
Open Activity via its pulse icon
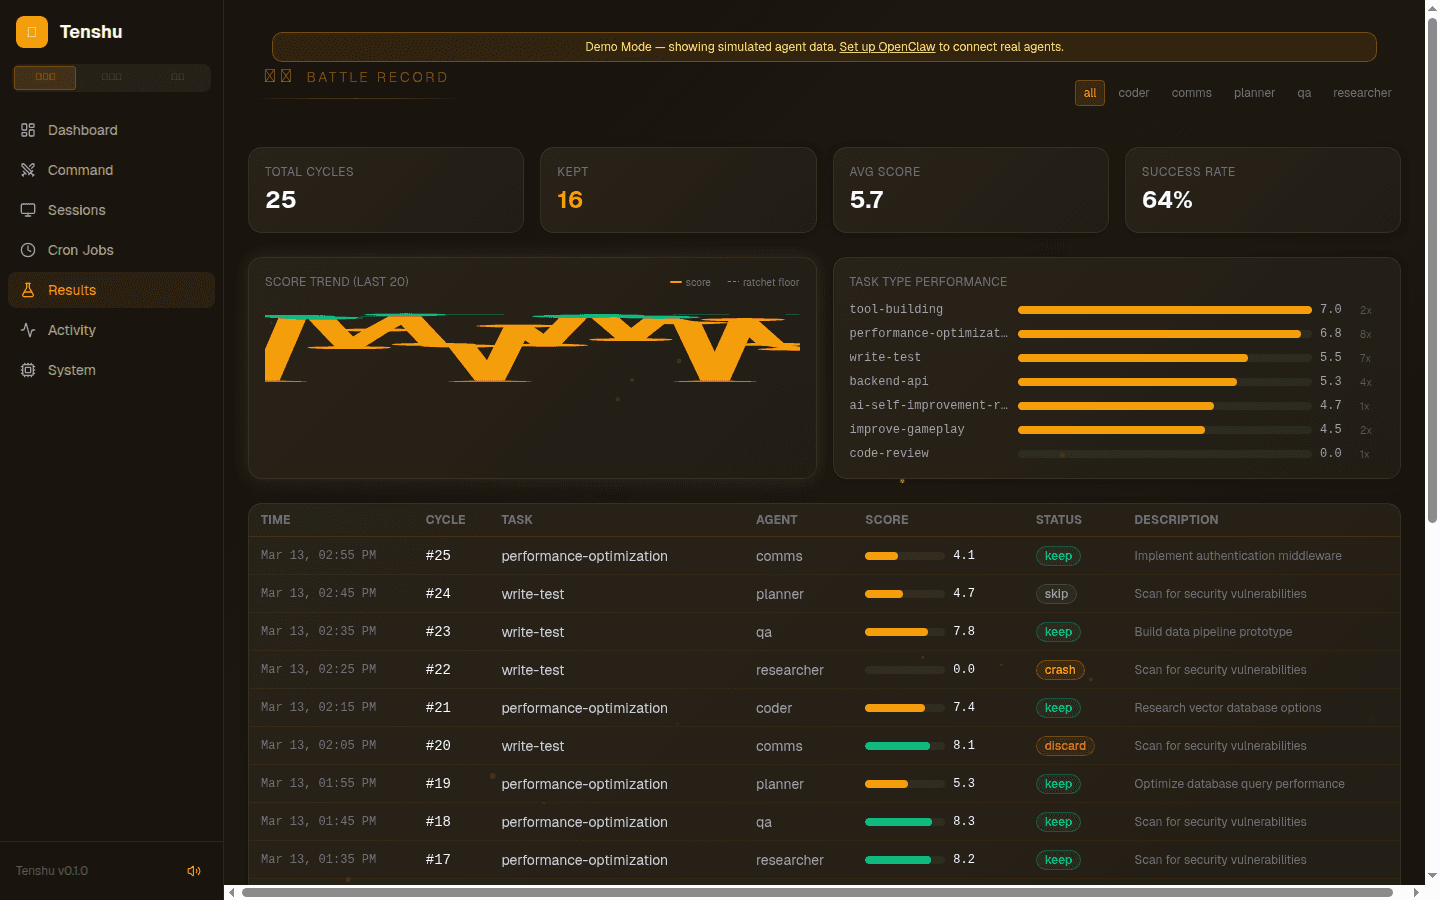point(28,330)
